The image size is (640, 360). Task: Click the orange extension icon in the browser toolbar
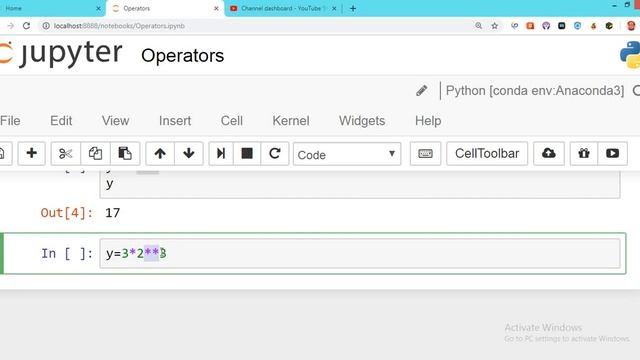tap(530, 26)
